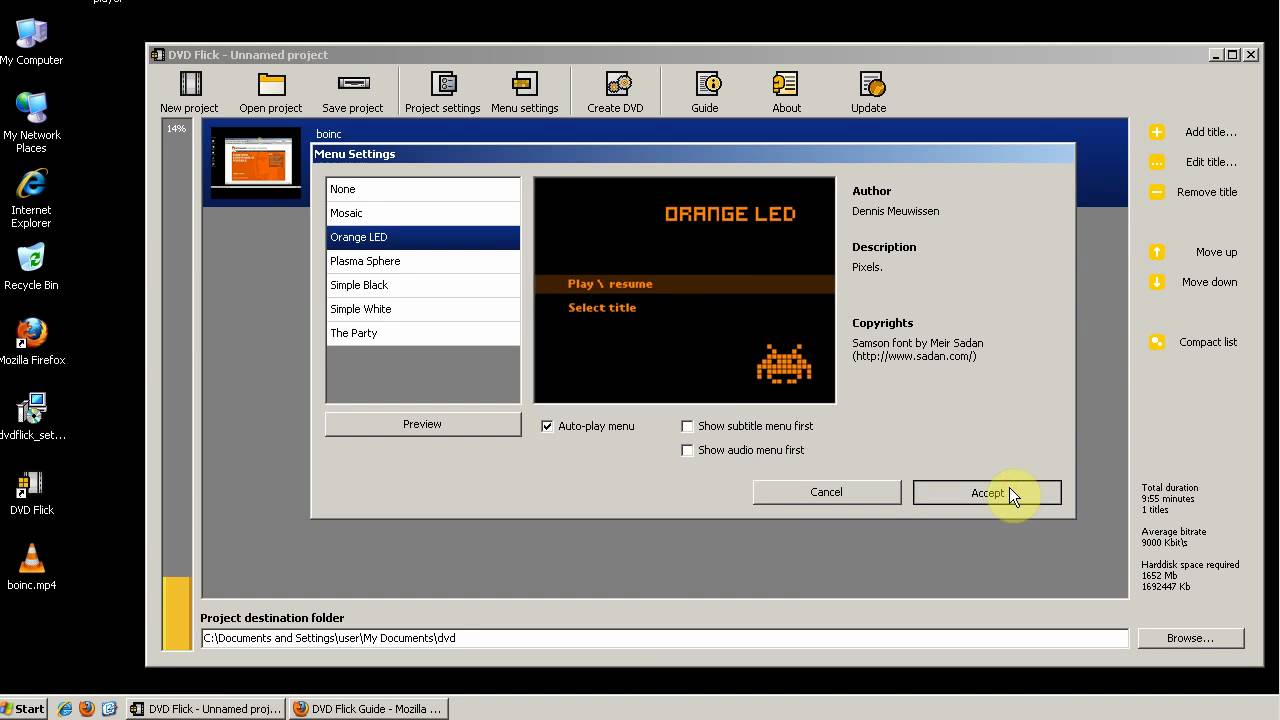The height and width of the screenshot is (720, 1280).
Task: Open the Open project folder icon
Action: [271, 84]
